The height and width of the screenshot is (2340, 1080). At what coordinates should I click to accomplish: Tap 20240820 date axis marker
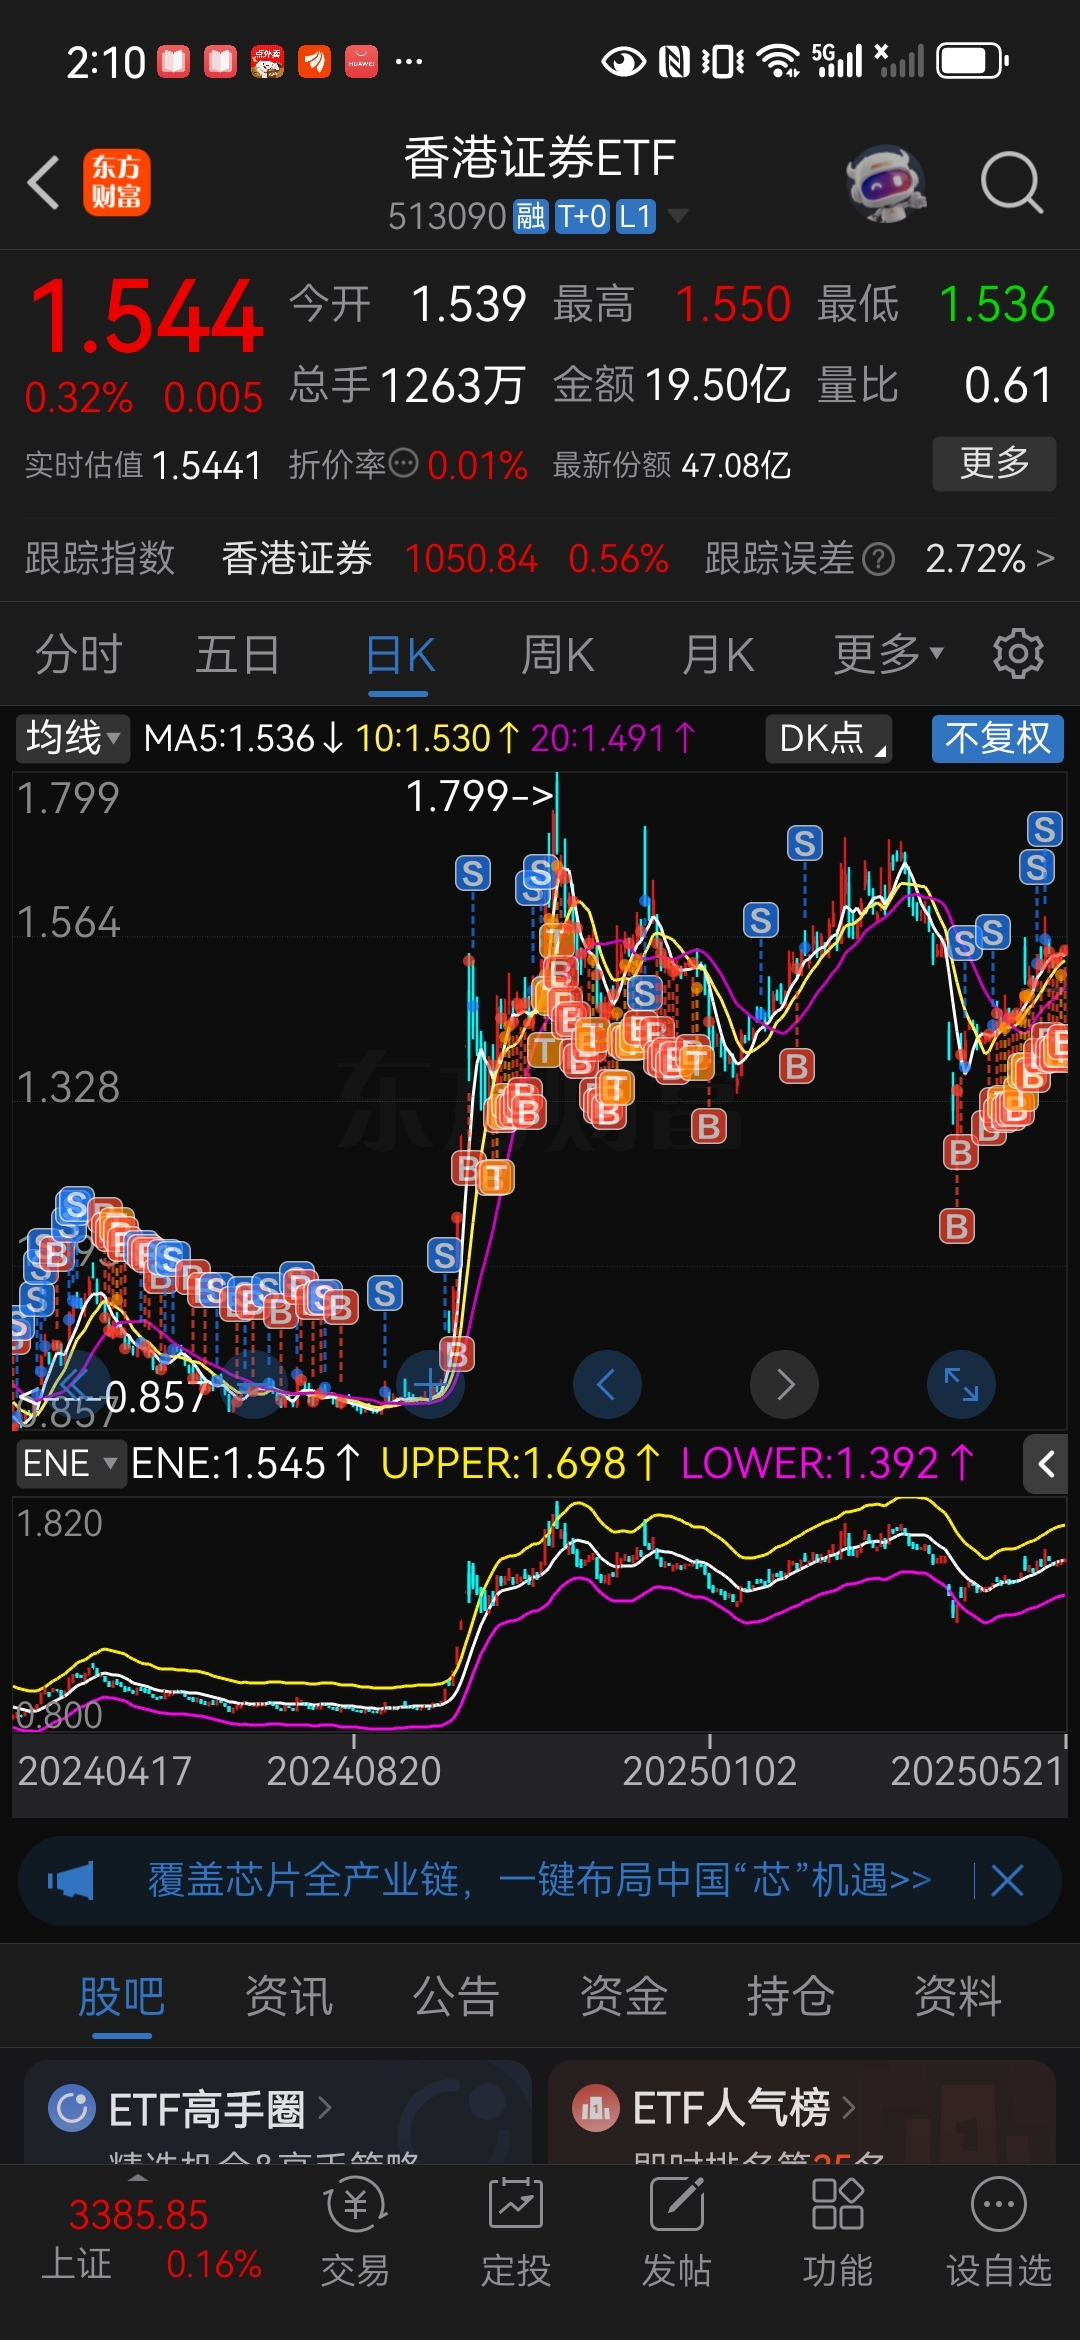coord(354,1771)
